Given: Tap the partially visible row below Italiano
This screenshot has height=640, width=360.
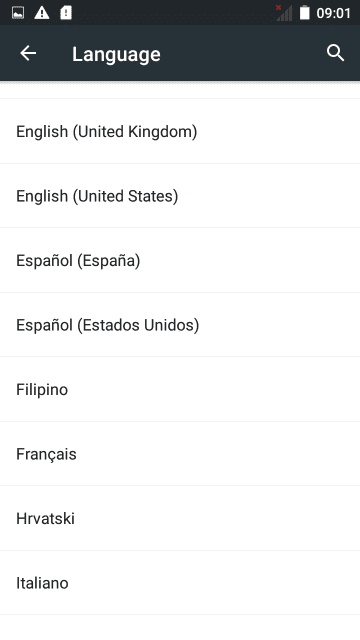Looking at the screenshot, I should [180, 627].
